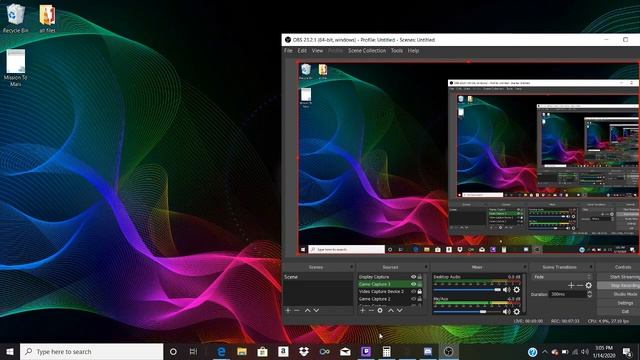Pop out the Sources dock panel
Image resolution: width=640 pixels, height=360 pixels.
(x=426, y=267)
